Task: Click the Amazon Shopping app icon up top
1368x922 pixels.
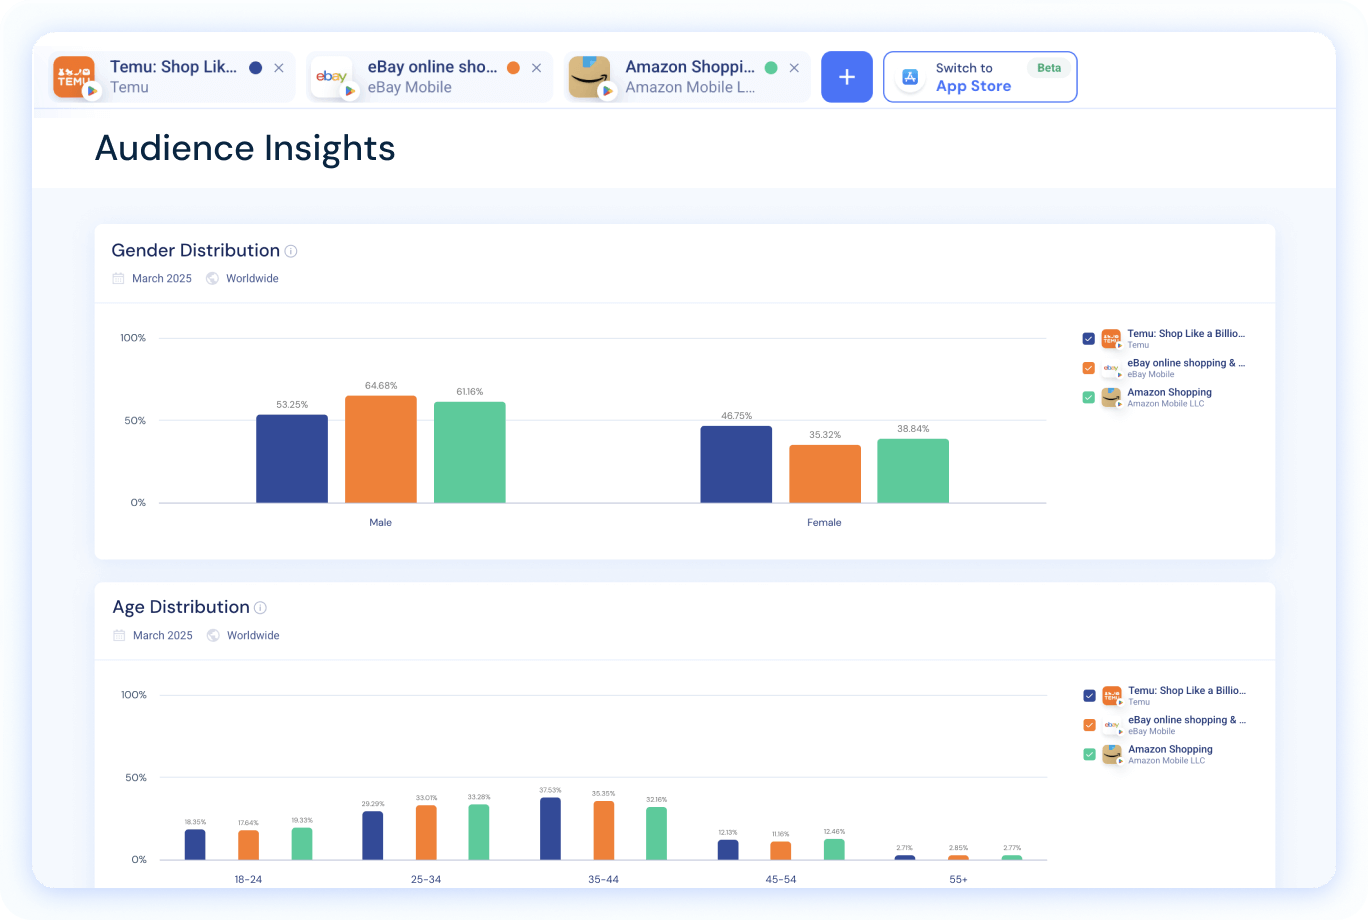Action: click(x=590, y=76)
